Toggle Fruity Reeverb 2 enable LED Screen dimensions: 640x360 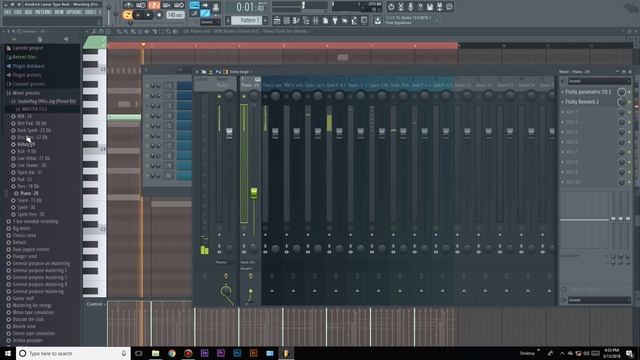pos(629,102)
